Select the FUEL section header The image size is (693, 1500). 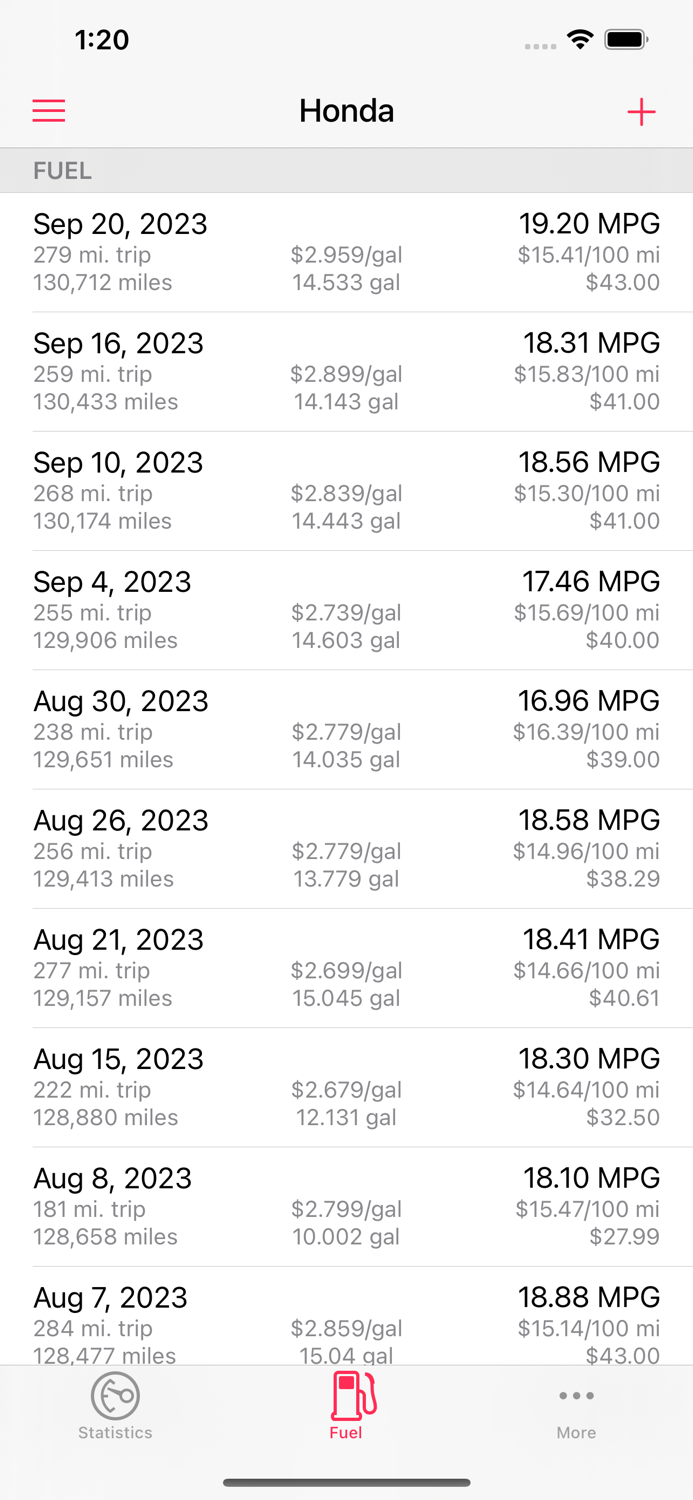tap(62, 170)
